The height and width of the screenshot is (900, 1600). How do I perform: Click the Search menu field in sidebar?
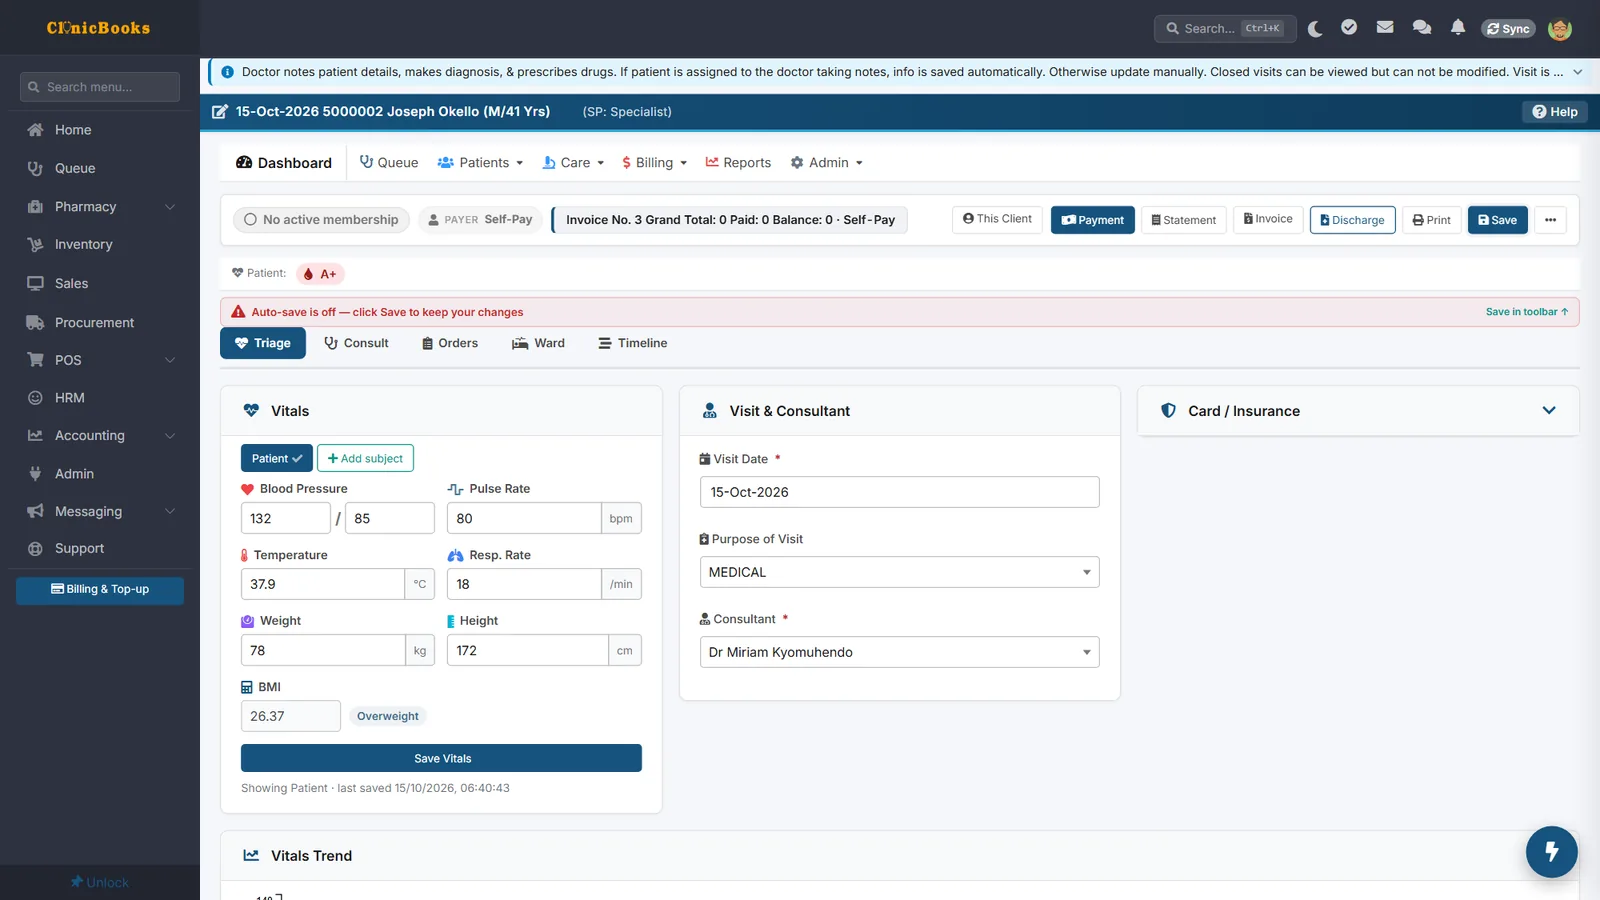[x=100, y=87]
